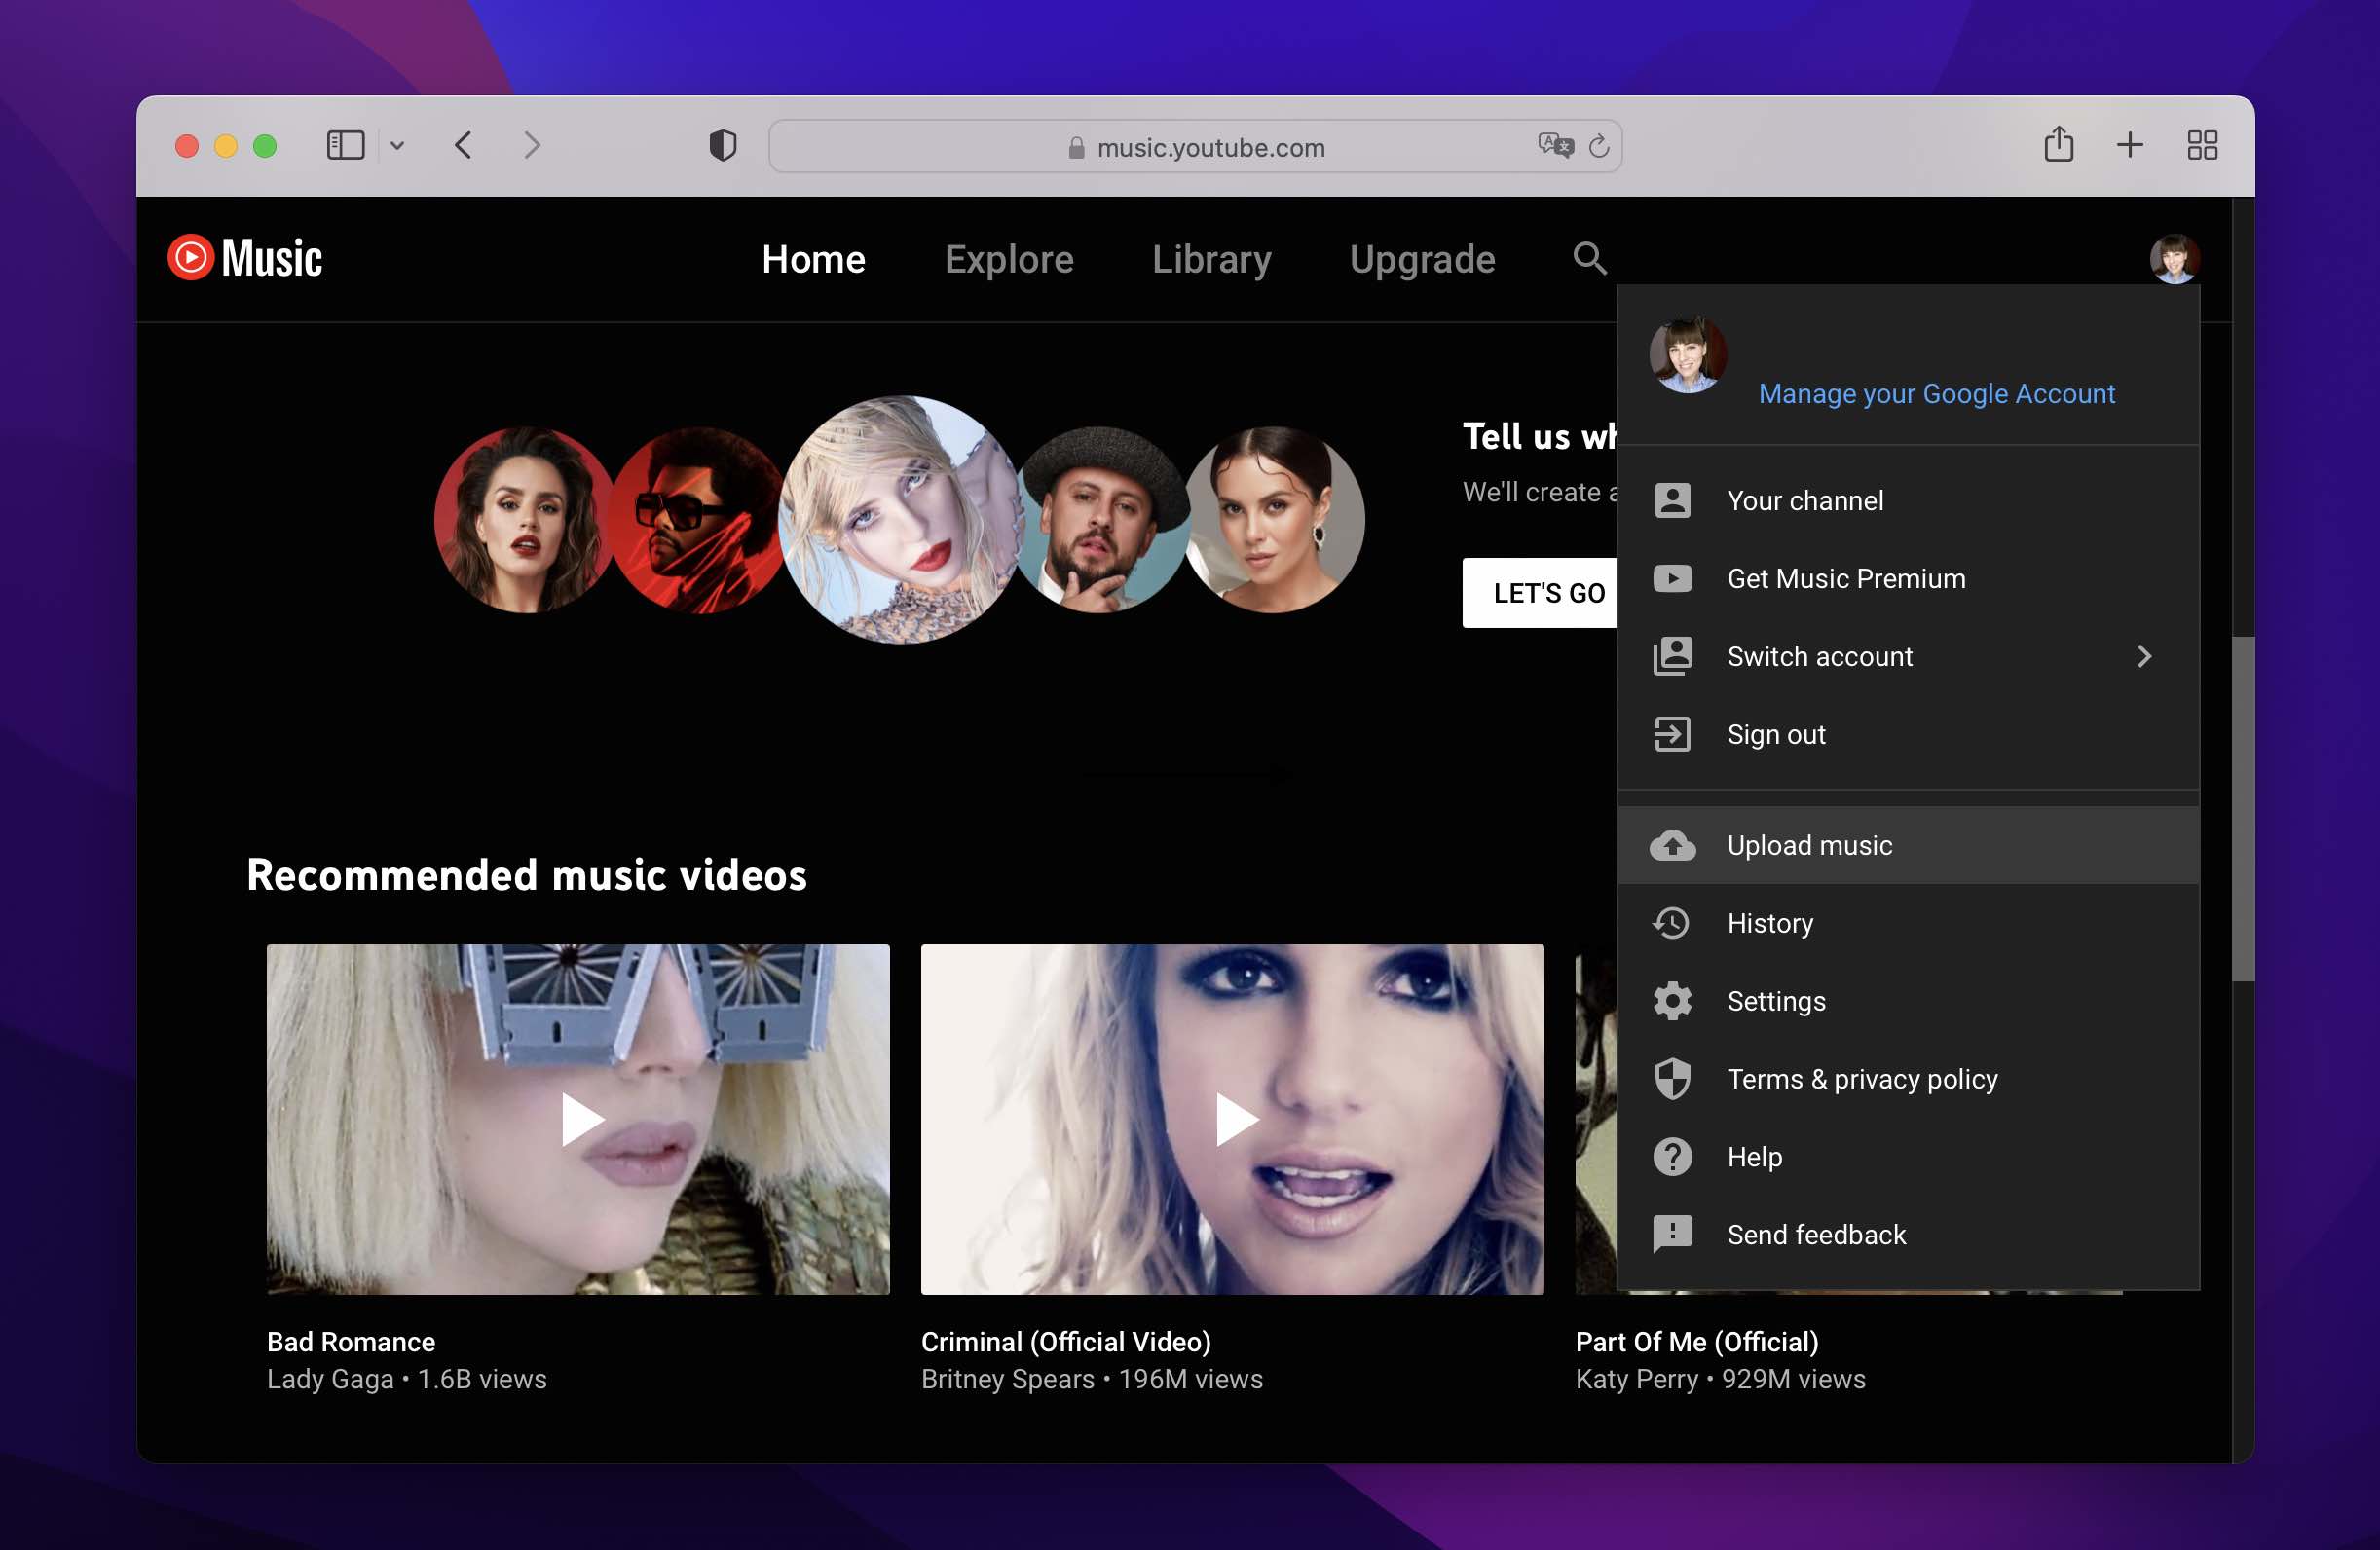Click the Upgrade menu item
Image resolution: width=2380 pixels, height=1550 pixels.
coord(1423,257)
